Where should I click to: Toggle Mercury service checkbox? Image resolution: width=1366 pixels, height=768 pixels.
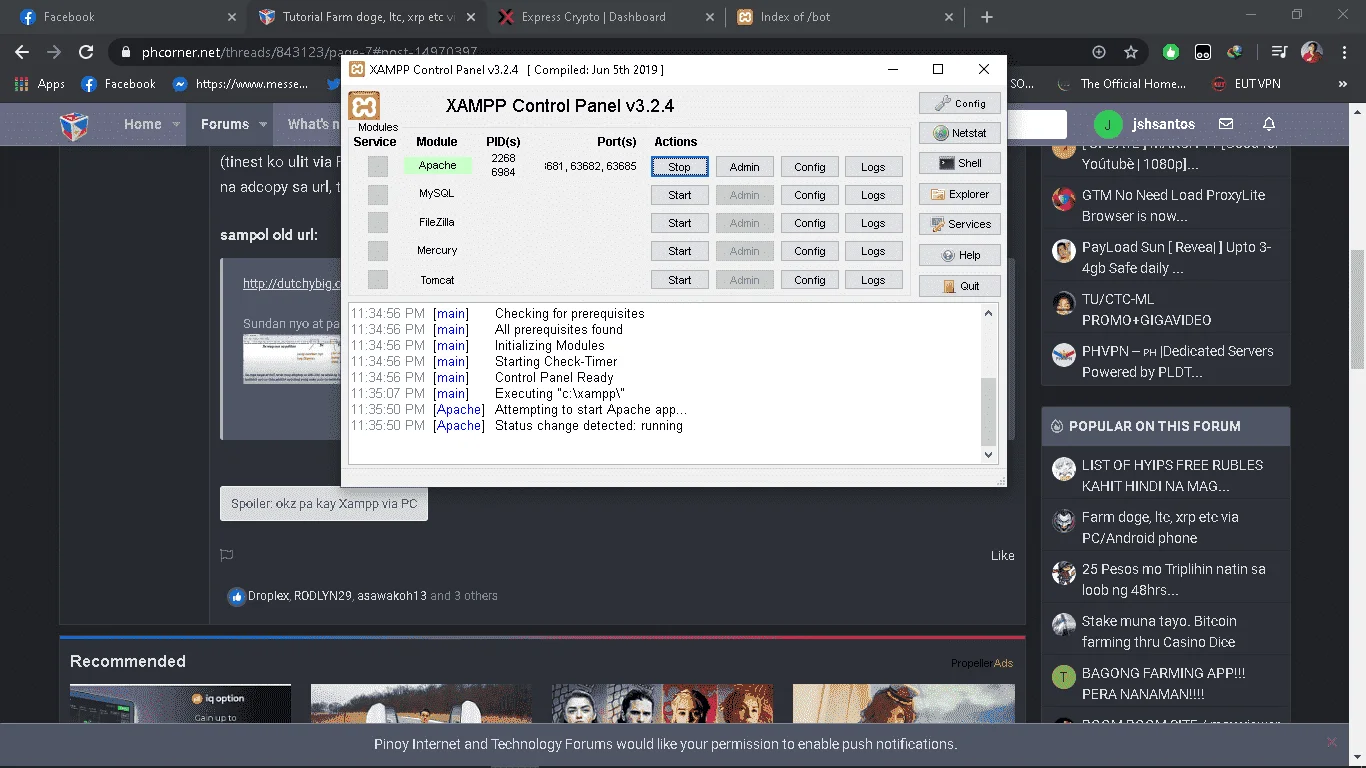tap(377, 250)
